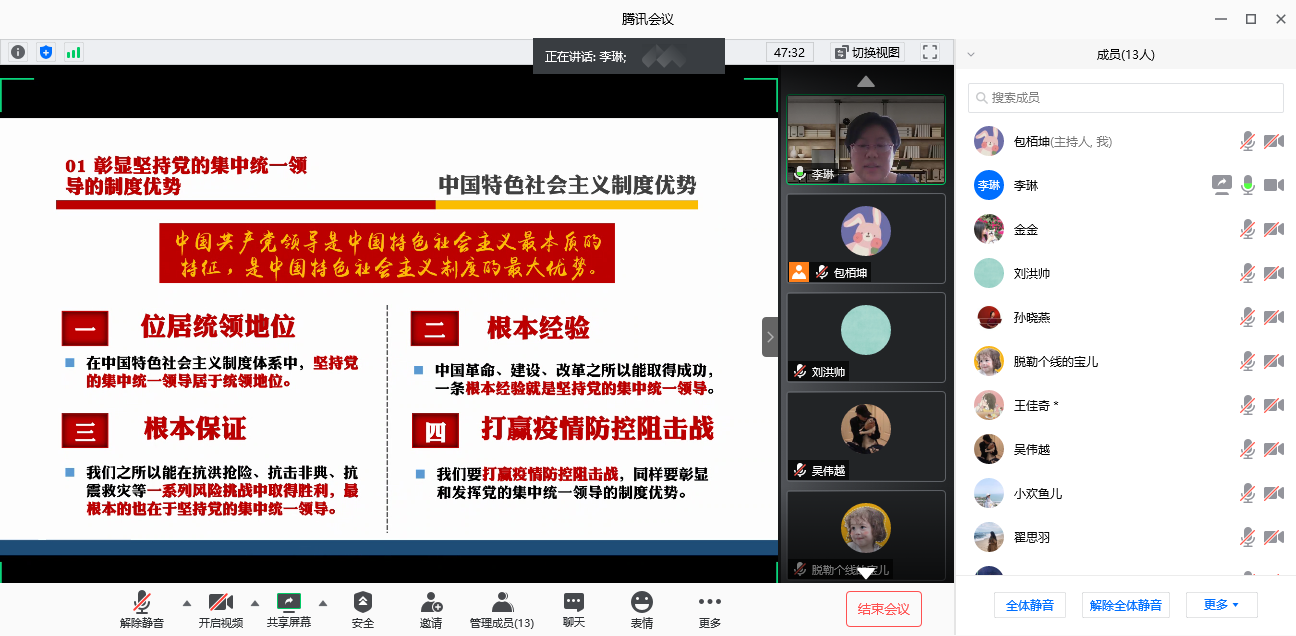Open the 更多 menu in bottom toolbar
This screenshot has height=636, width=1296.
point(709,602)
